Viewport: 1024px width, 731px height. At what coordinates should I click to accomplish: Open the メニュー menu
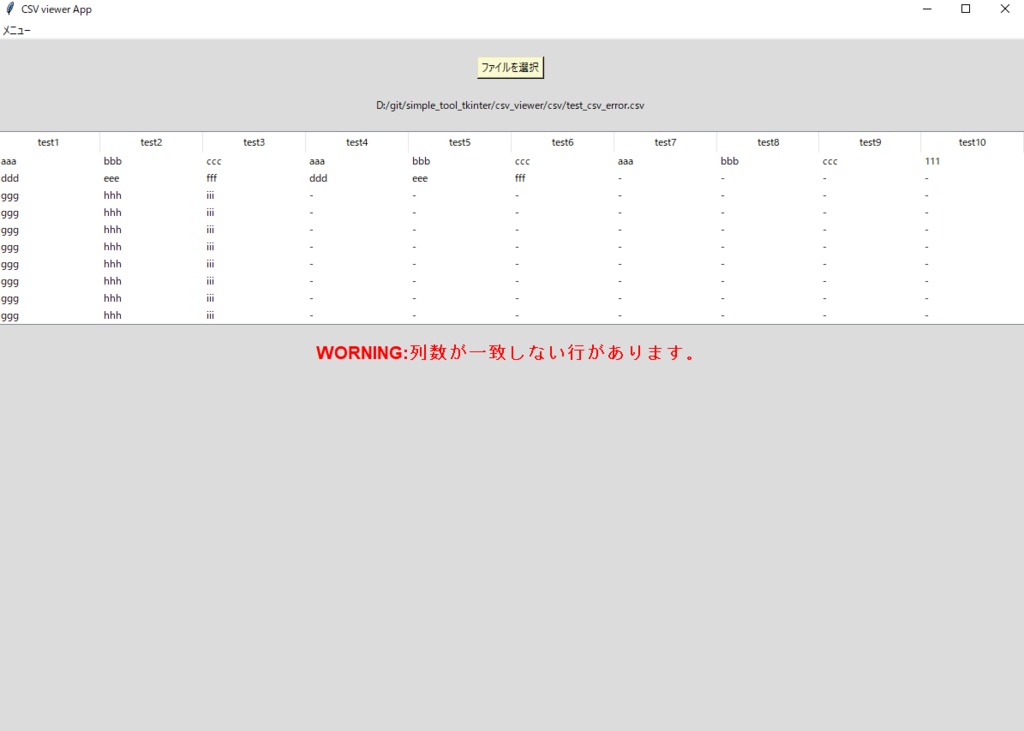click(16, 29)
